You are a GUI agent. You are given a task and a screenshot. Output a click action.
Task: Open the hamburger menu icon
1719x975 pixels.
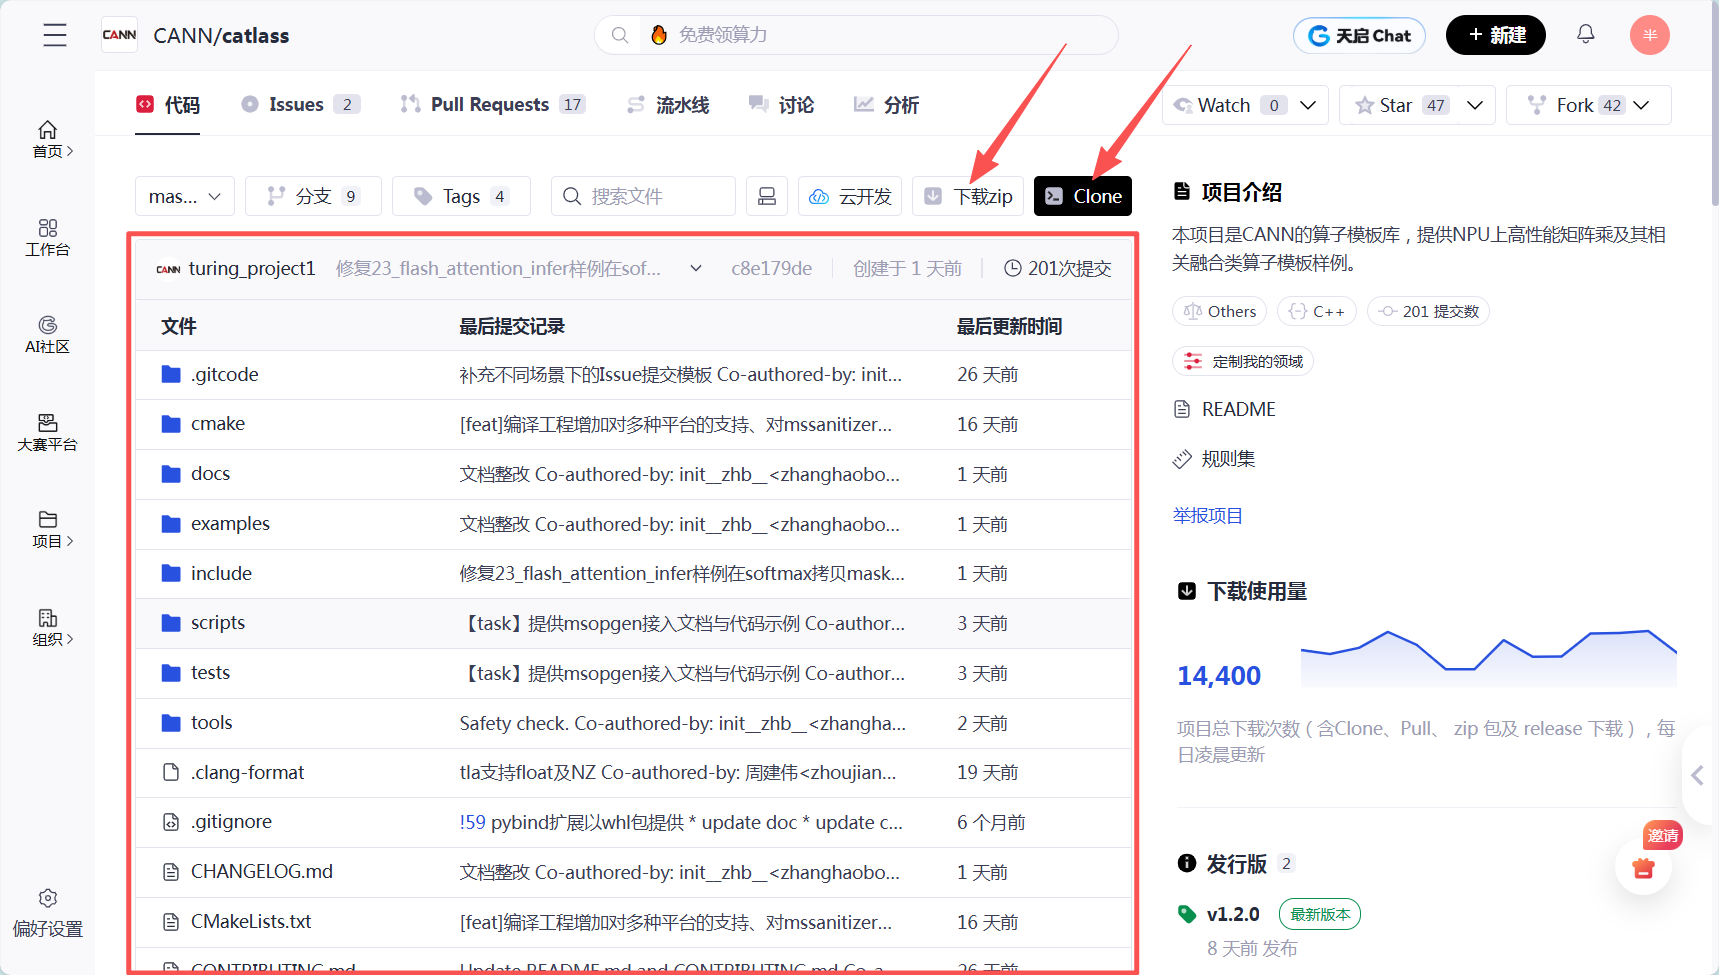(55, 35)
